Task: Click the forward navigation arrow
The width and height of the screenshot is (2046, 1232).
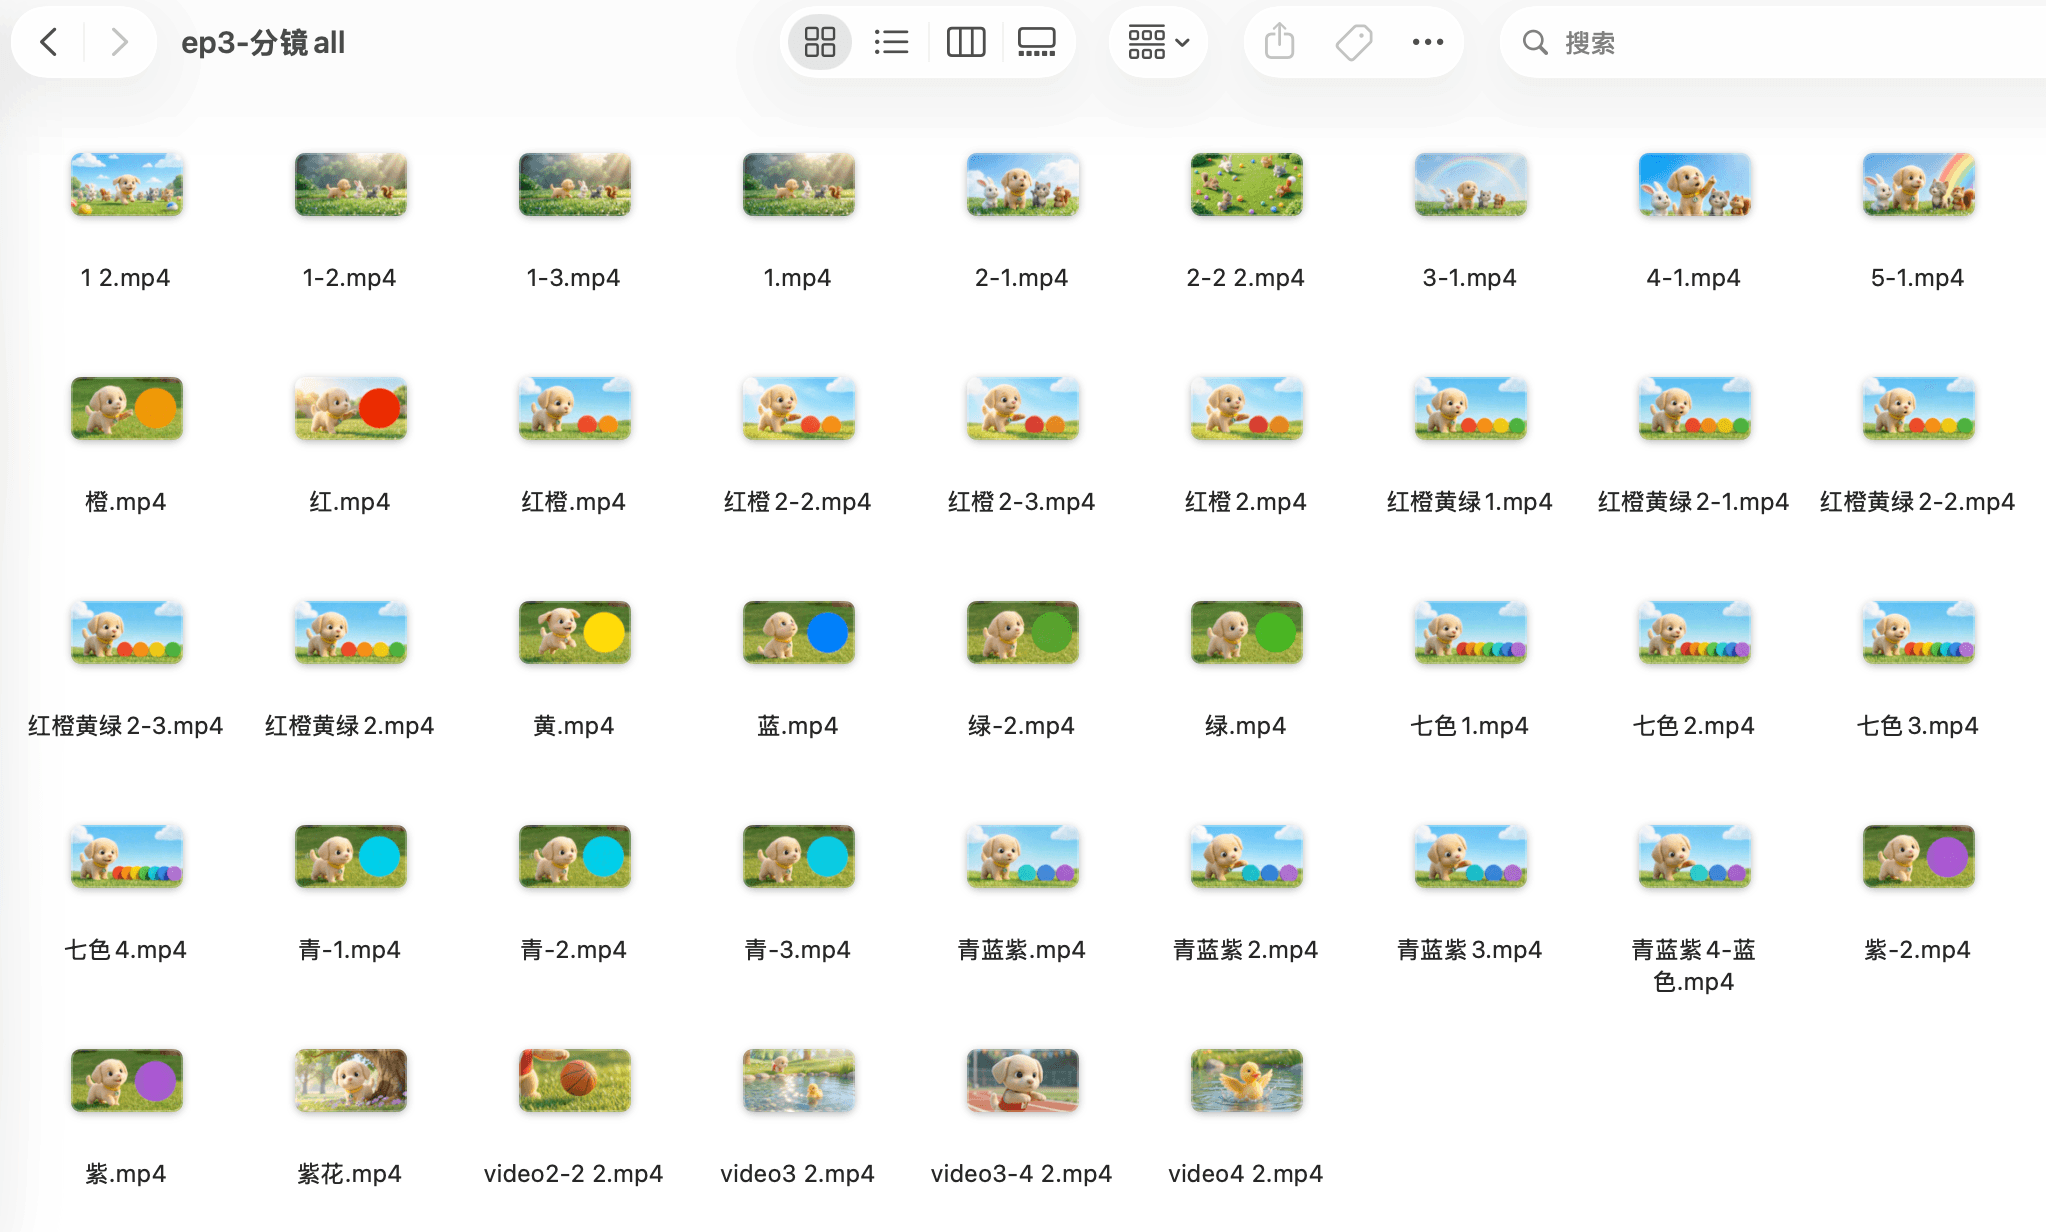Action: click(x=120, y=42)
